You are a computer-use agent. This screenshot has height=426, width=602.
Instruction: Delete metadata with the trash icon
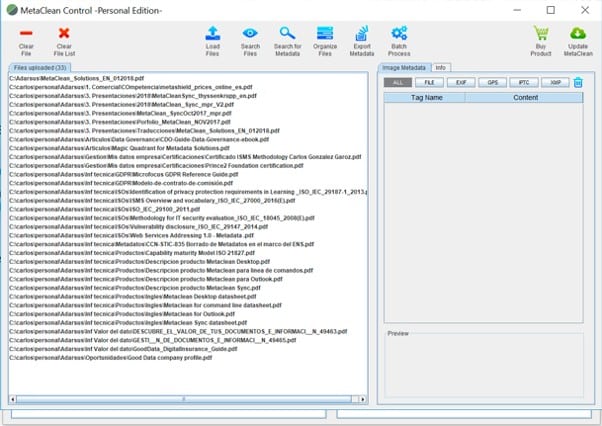(578, 82)
